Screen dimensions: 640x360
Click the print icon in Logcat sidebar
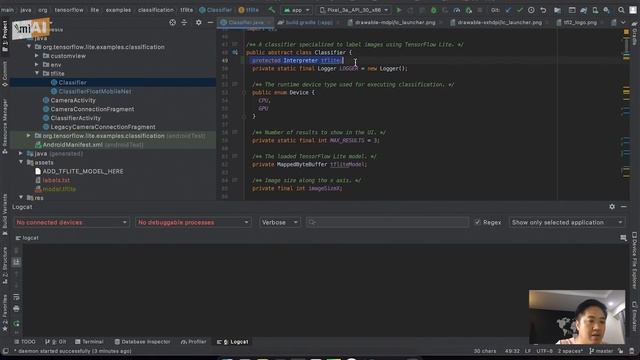click(16, 309)
